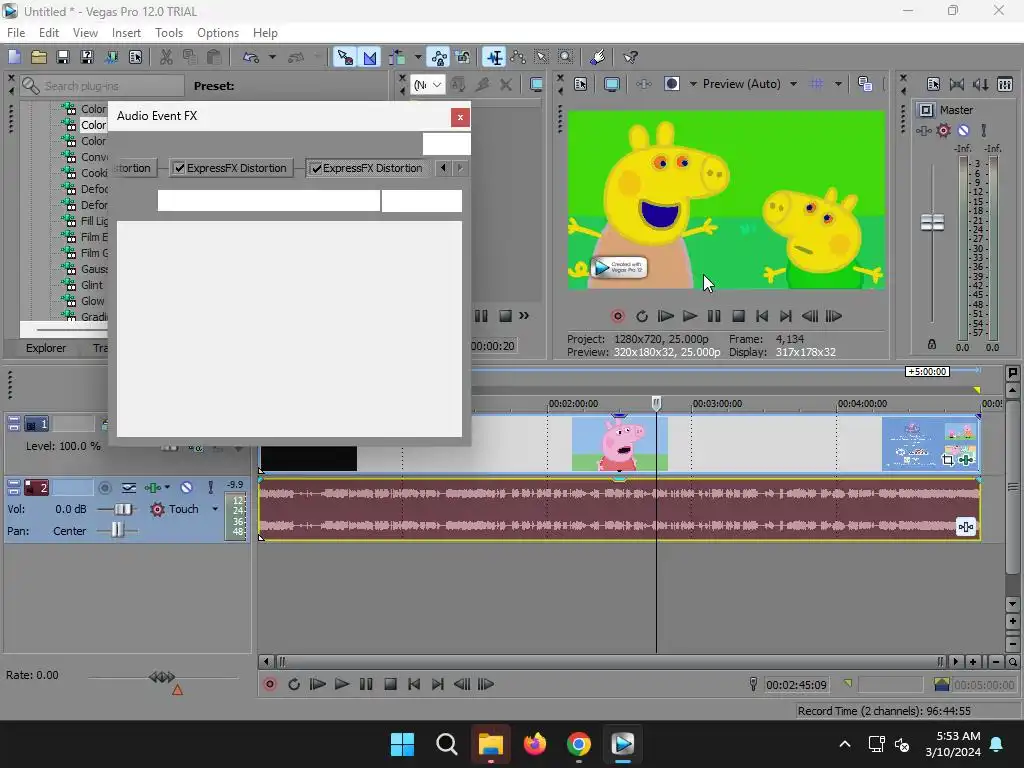Open project Properties from the toolbar
This screenshot has height=768, width=1024.
[135, 57]
